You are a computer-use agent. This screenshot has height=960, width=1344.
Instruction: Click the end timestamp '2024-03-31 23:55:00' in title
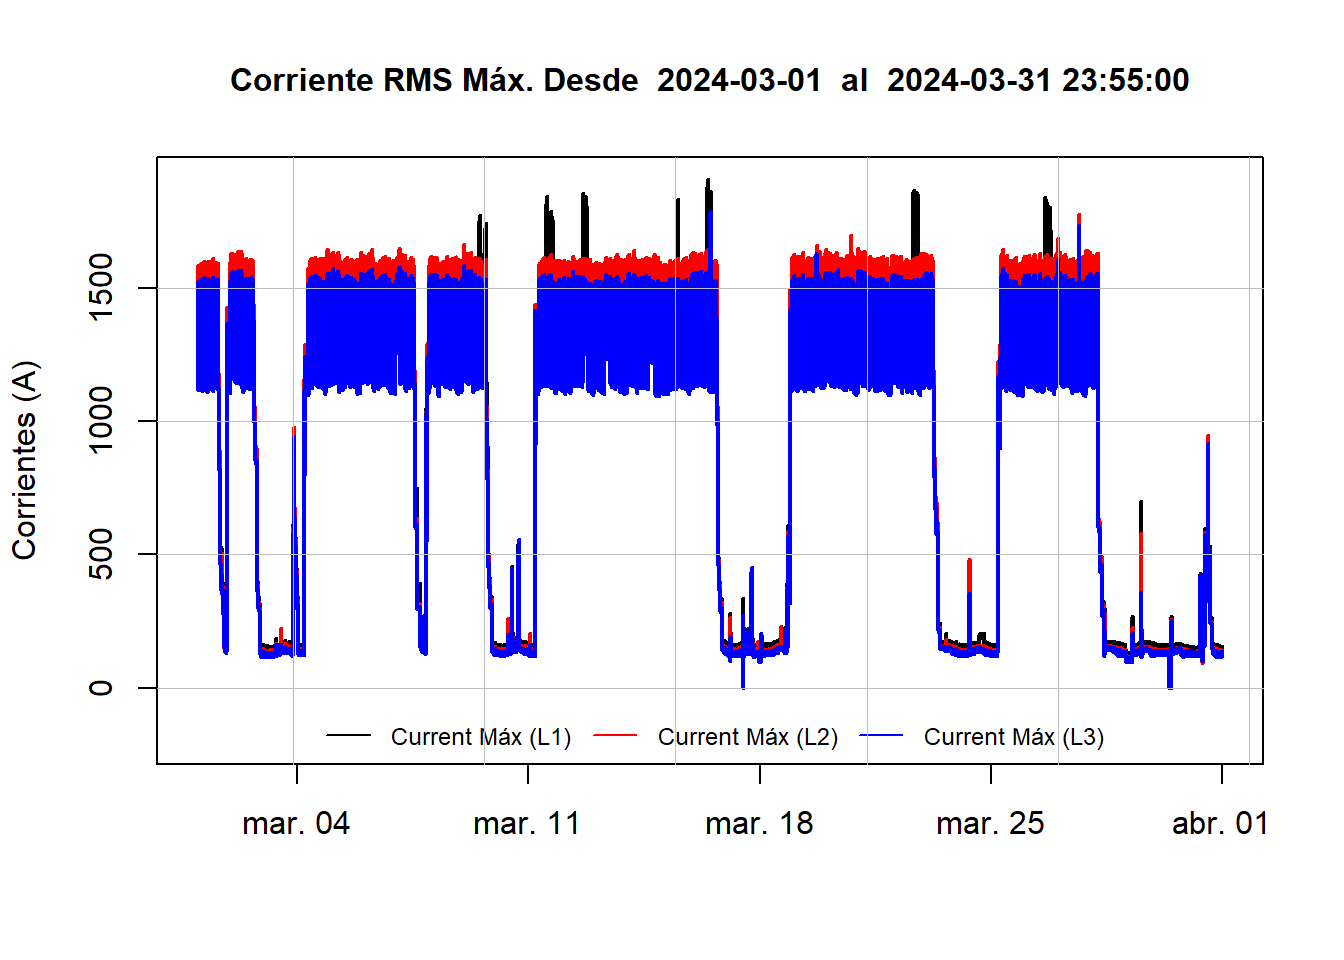pos(1038,80)
